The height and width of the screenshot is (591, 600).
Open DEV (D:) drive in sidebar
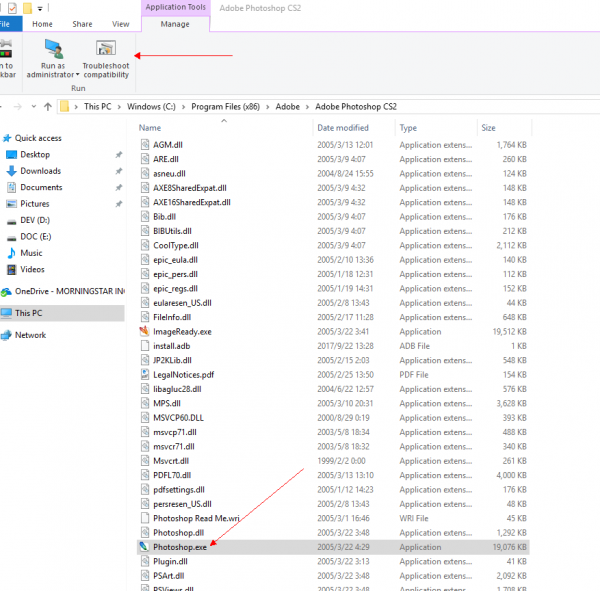pyautogui.click(x=35, y=220)
